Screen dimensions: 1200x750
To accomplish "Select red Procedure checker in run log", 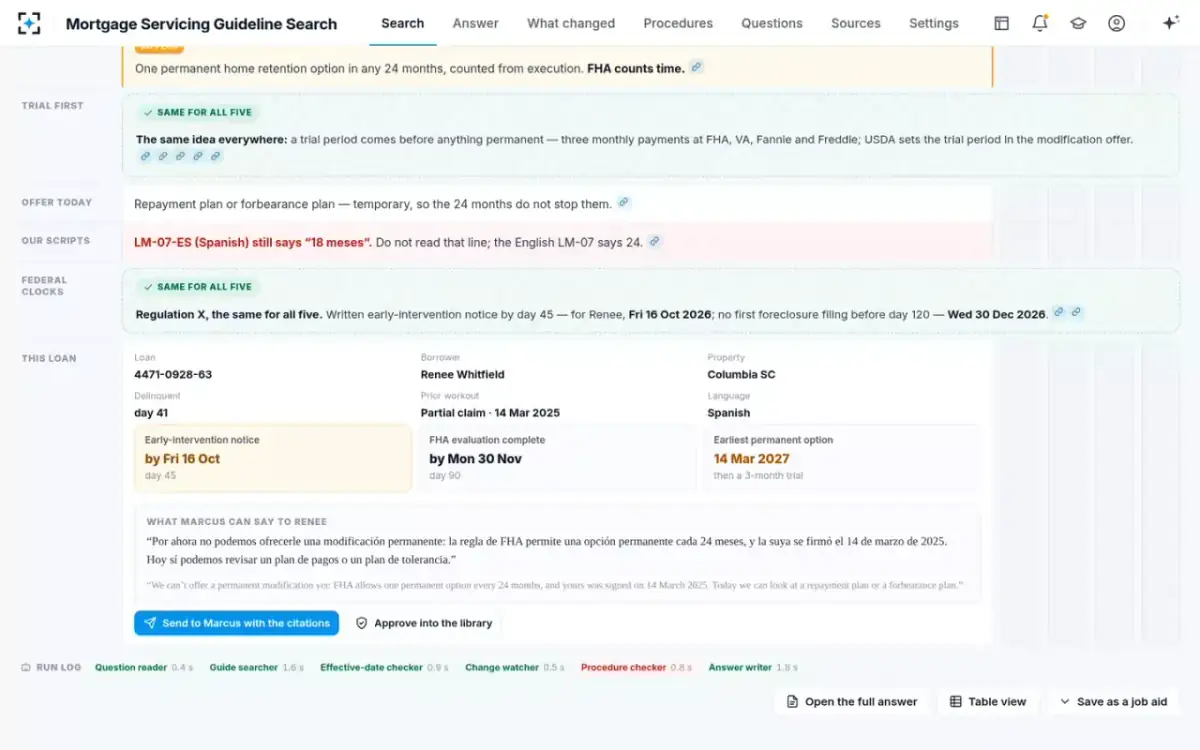I will [x=623, y=667].
